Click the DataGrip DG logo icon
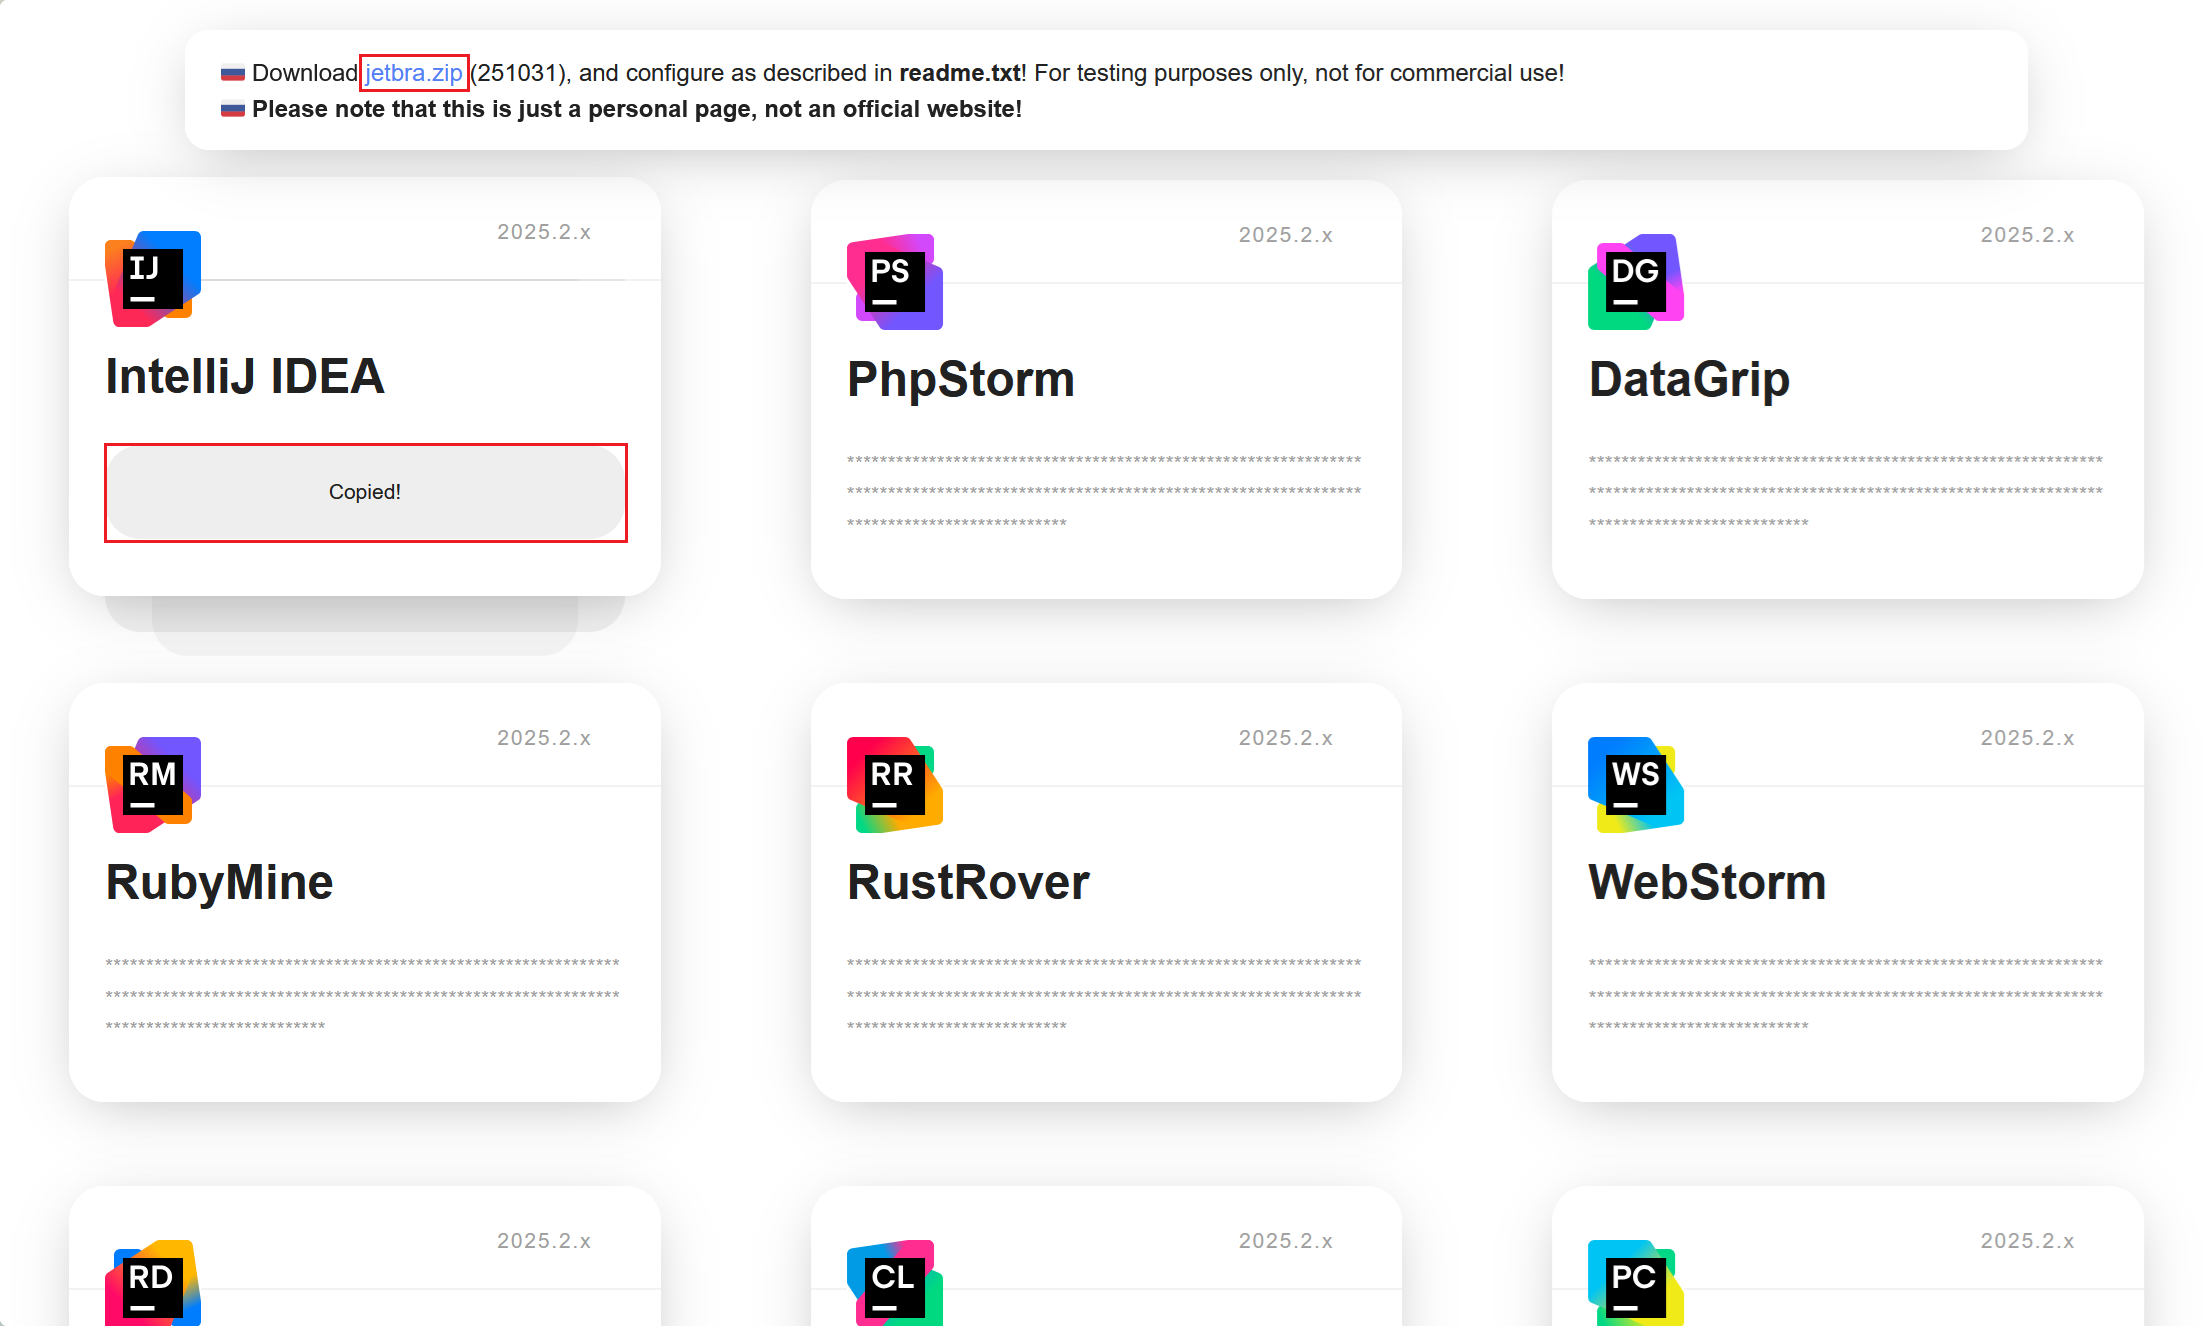This screenshot has width=2204, height=1326. 1636,282
